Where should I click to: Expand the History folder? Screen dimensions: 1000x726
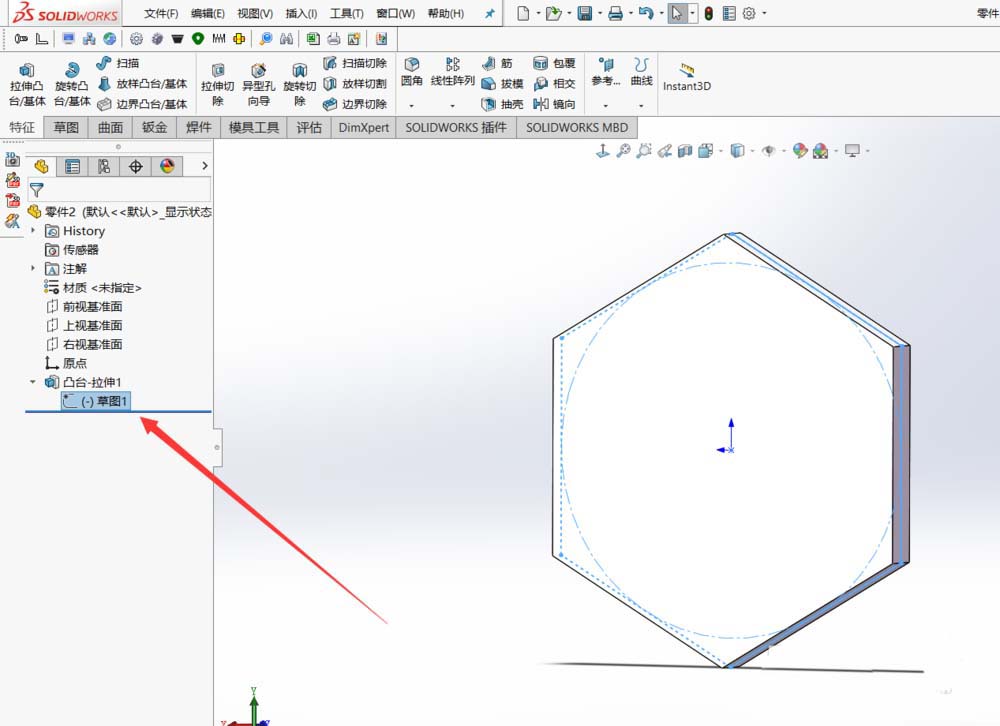tap(33, 230)
